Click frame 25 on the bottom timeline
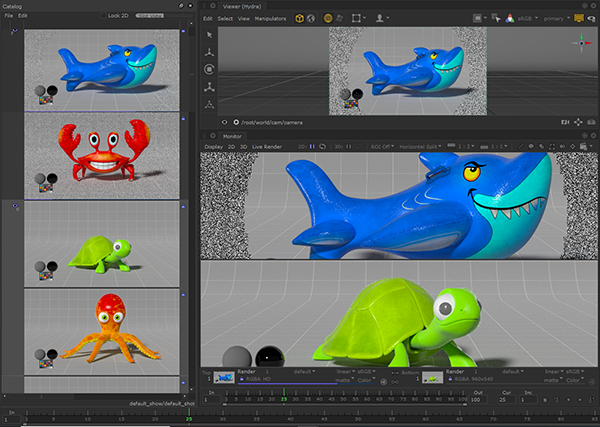 click(x=189, y=419)
